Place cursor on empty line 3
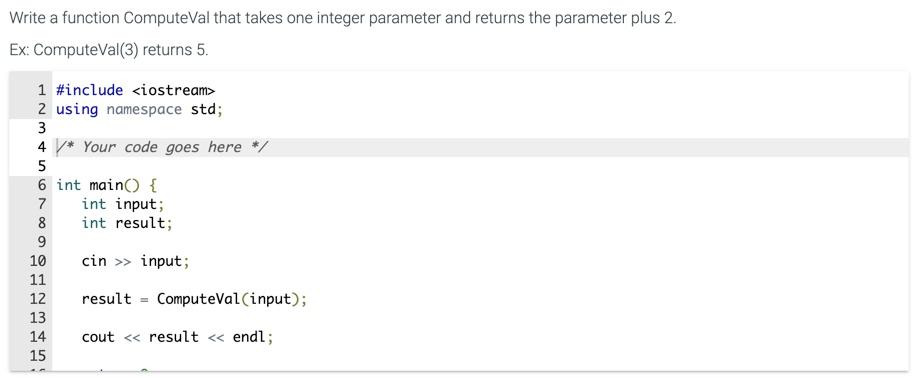Image resolution: width=916 pixels, height=377 pixels. coord(480,129)
